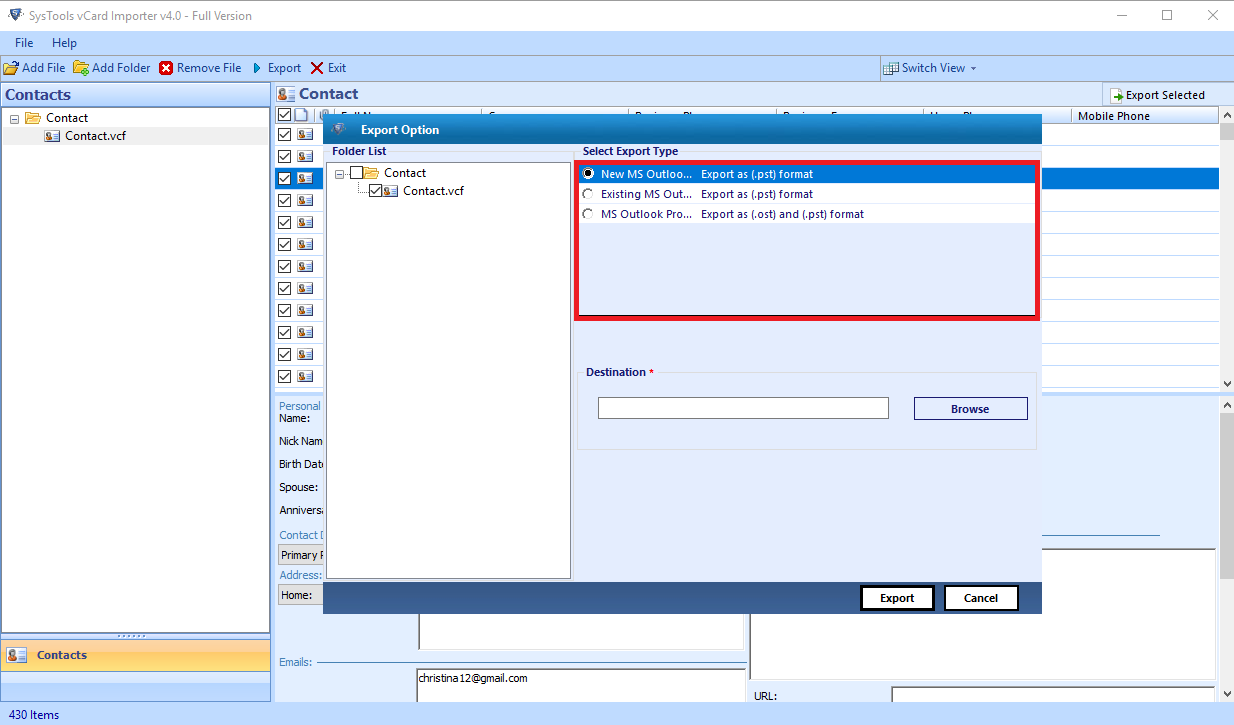
Task: Uncheck the checkbox of the highlighted contact row
Action: coord(284,178)
